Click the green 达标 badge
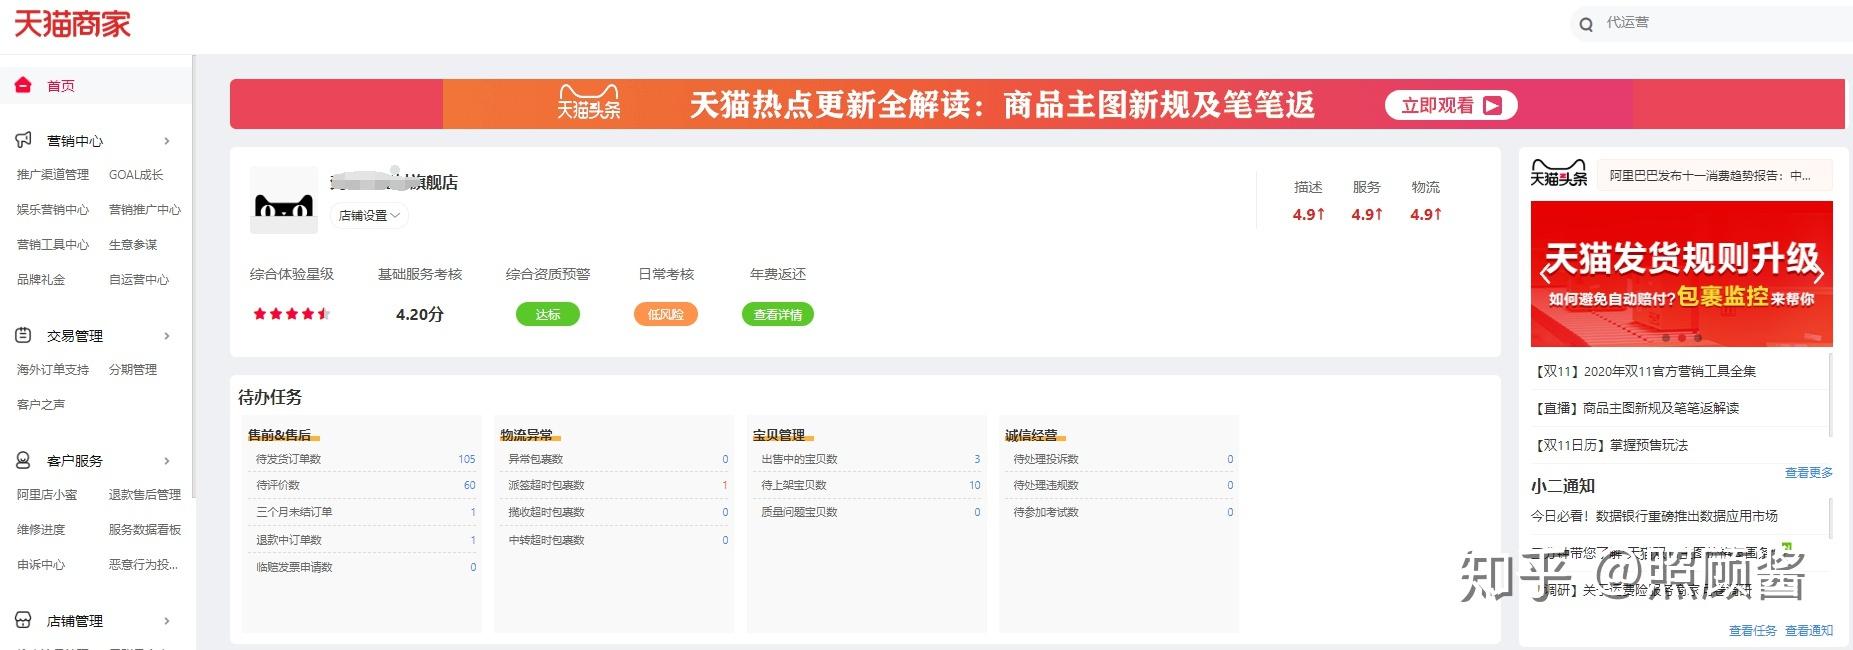The width and height of the screenshot is (1853, 650). point(548,315)
